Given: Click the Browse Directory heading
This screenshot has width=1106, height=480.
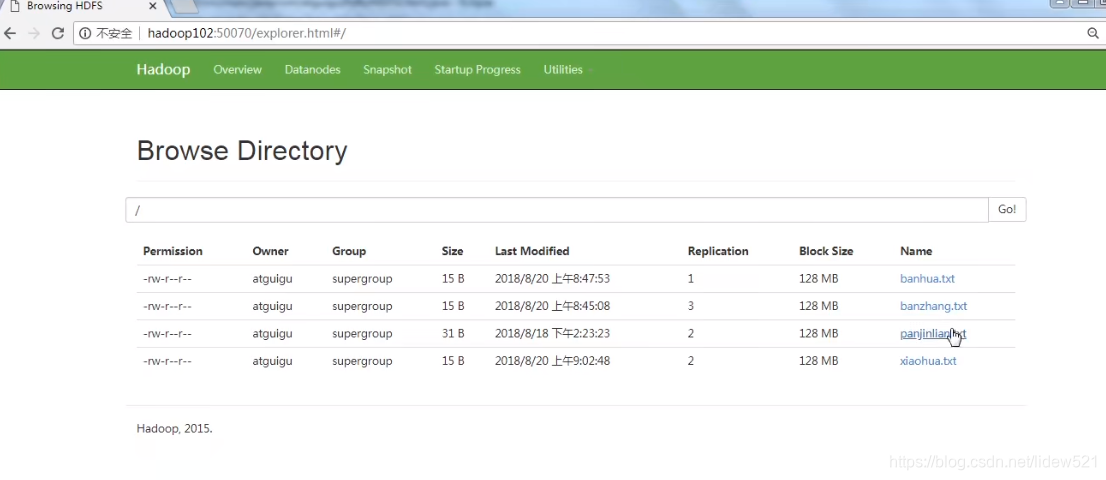Looking at the screenshot, I should tap(242, 151).
